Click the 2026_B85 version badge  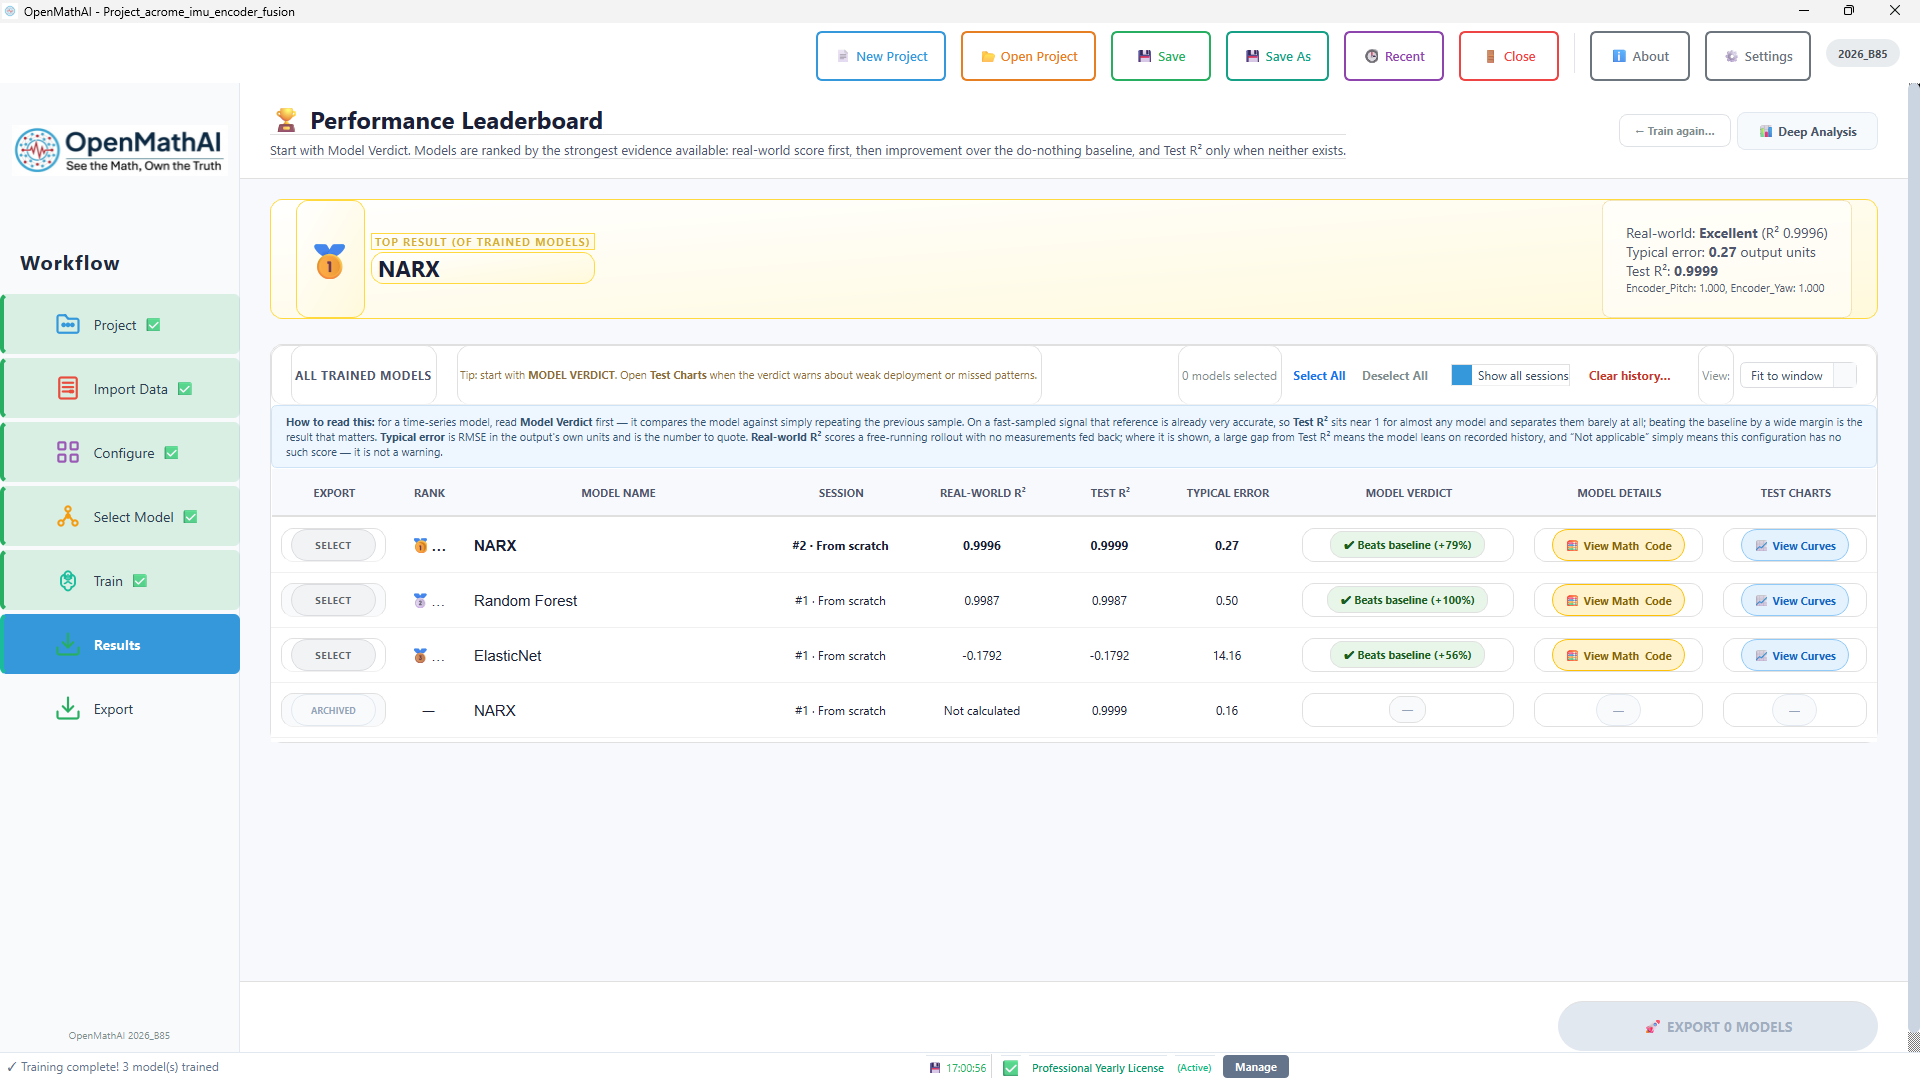coord(1862,54)
